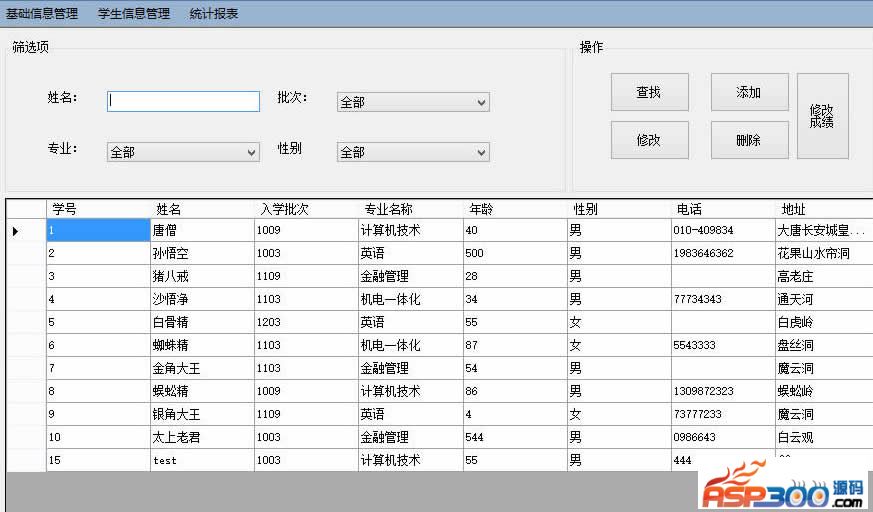Click the 专业名称 column header
Image resolution: width=873 pixels, height=512 pixels.
[x=410, y=209]
